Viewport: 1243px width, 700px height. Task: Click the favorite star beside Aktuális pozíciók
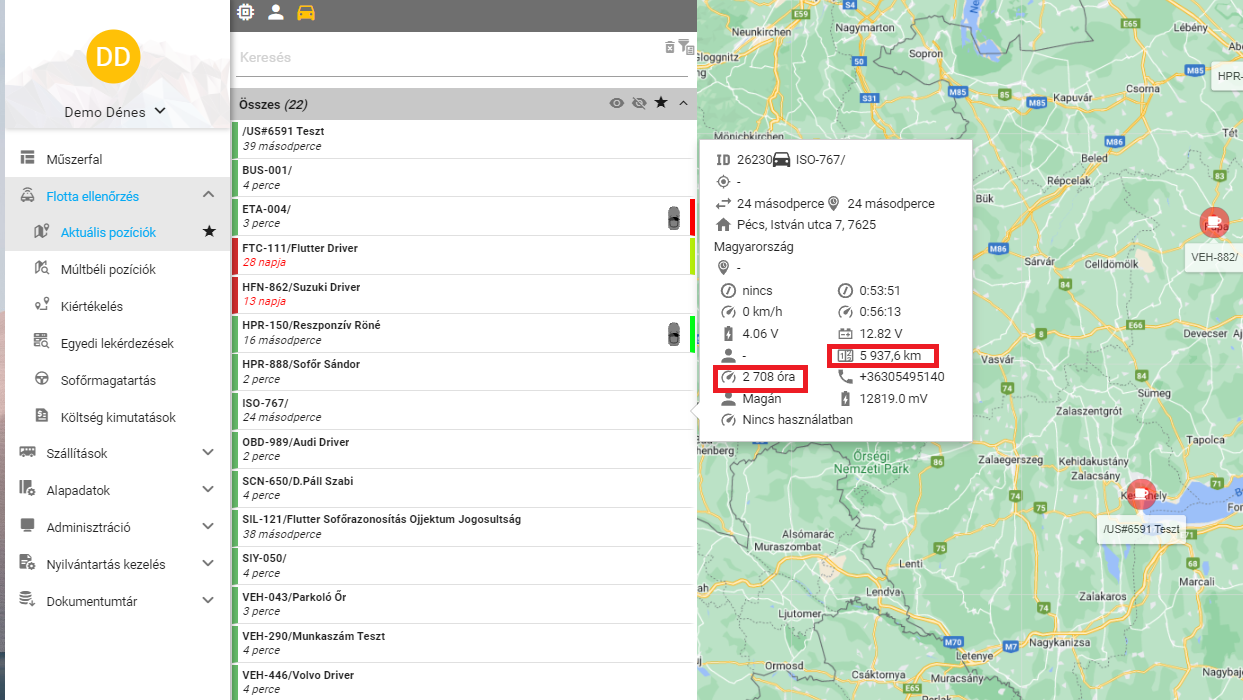point(209,232)
